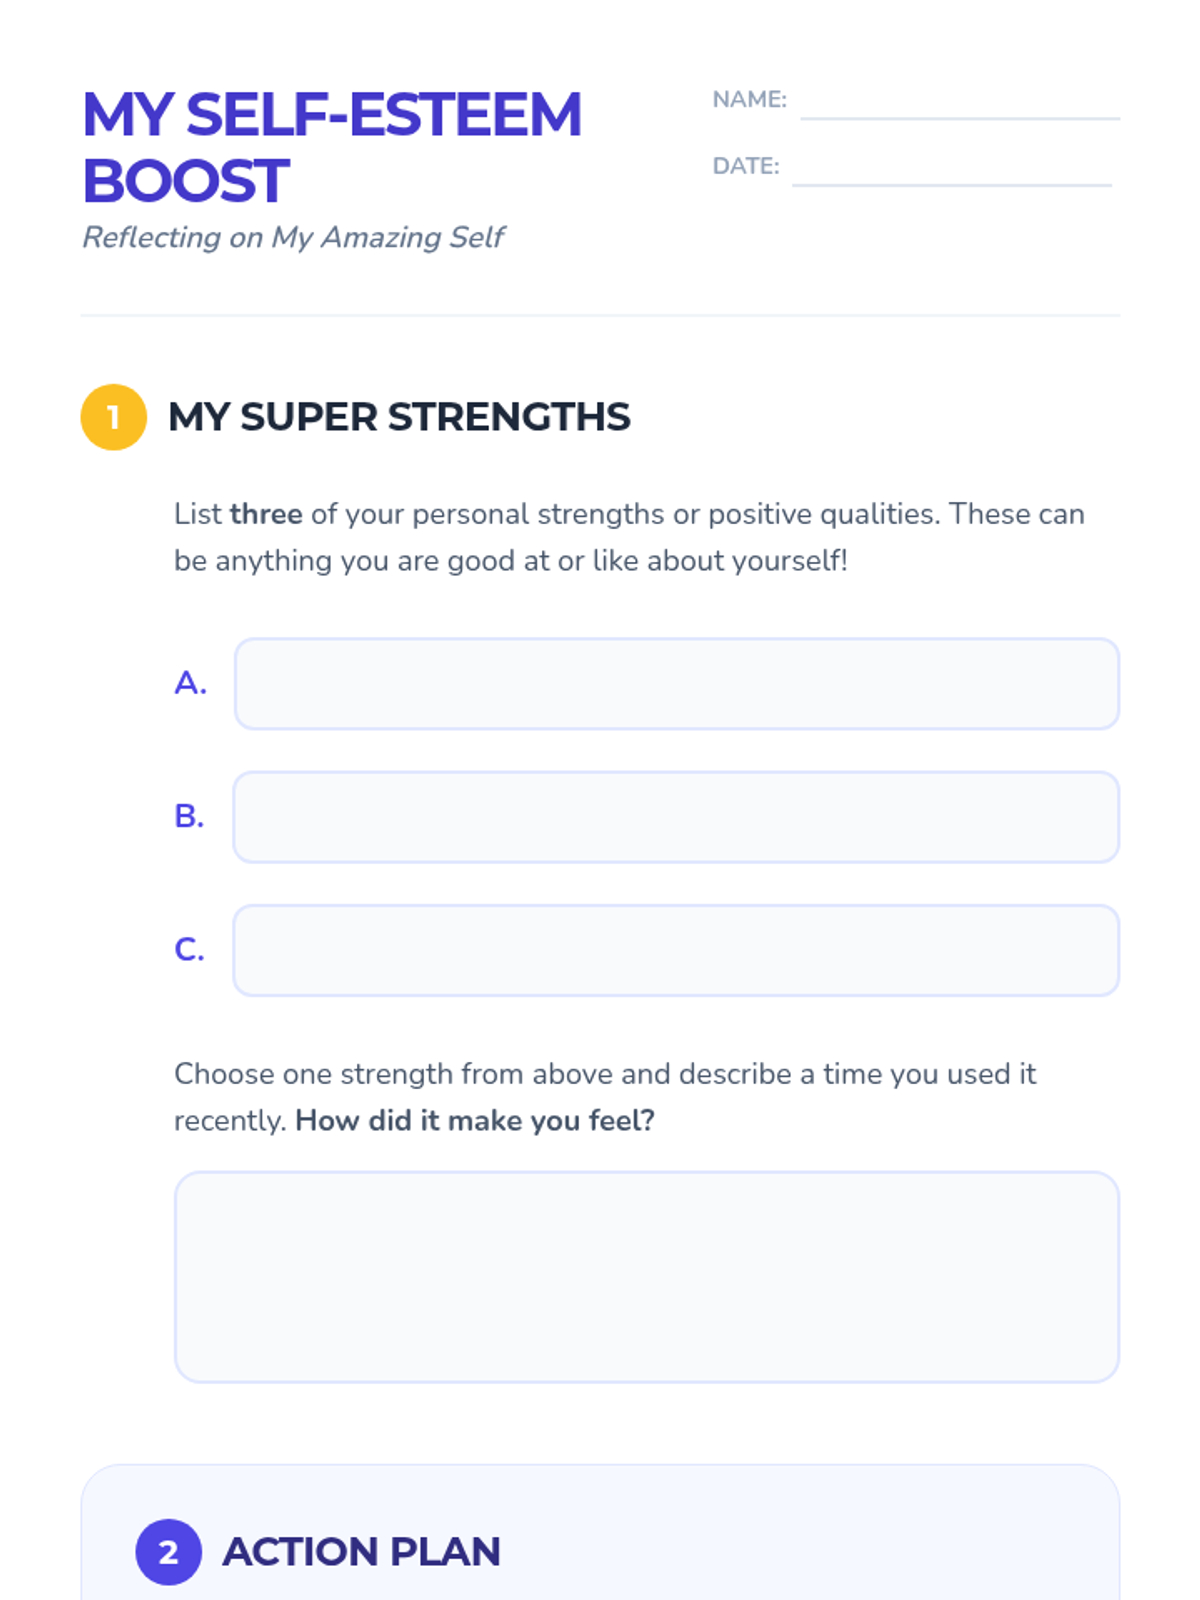Click the "C." list label

(189, 949)
